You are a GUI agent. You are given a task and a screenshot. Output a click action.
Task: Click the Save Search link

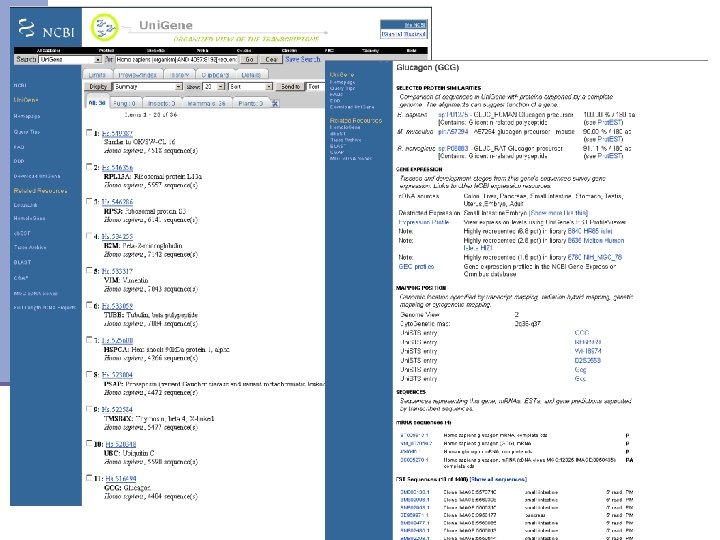pos(303,59)
